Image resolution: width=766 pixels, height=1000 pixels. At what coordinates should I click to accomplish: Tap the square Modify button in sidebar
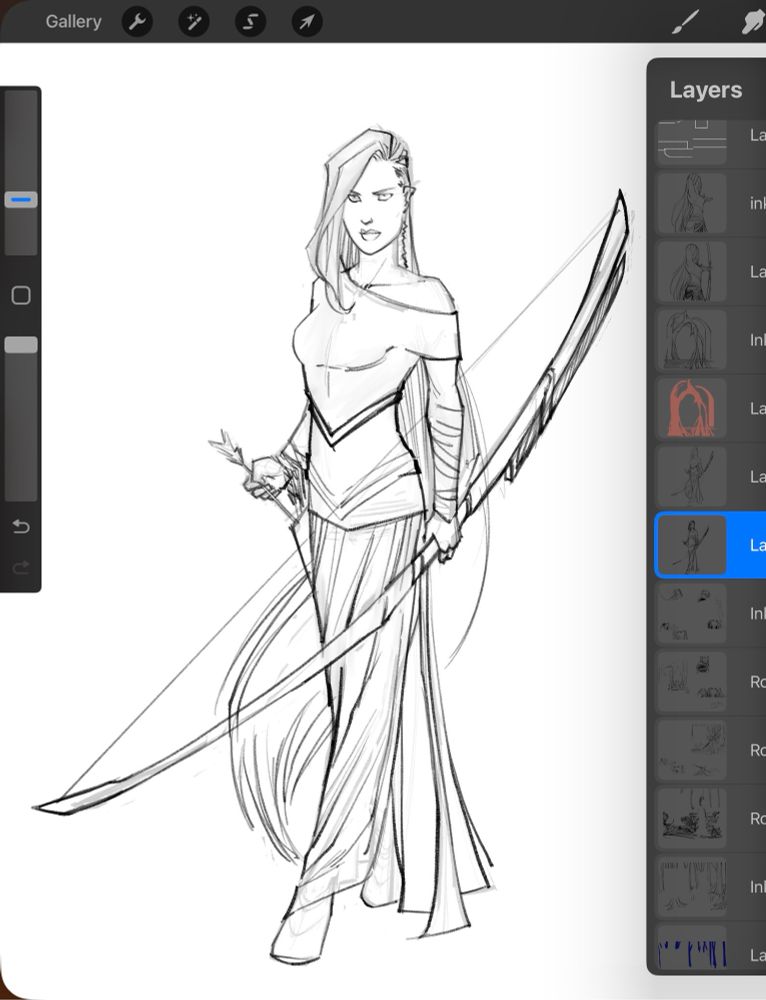coord(21,295)
